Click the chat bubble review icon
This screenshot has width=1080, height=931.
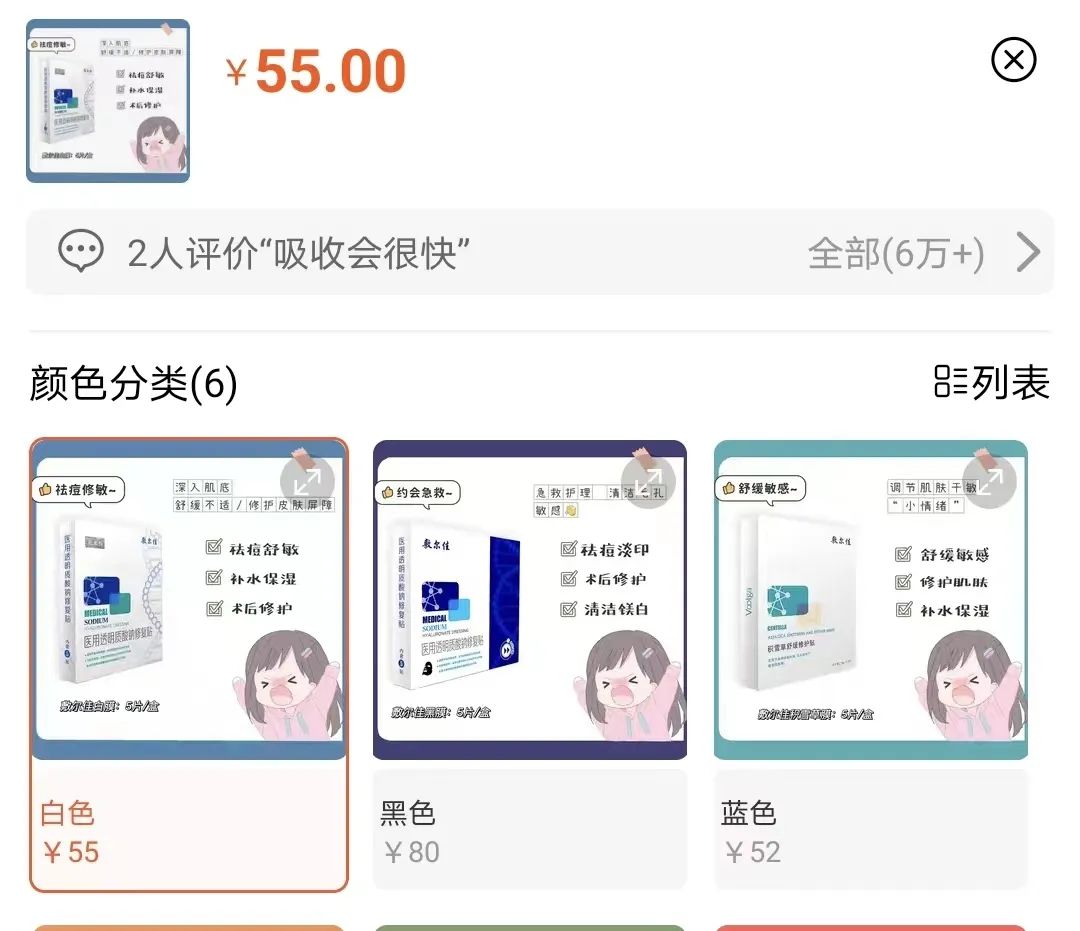point(81,251)
